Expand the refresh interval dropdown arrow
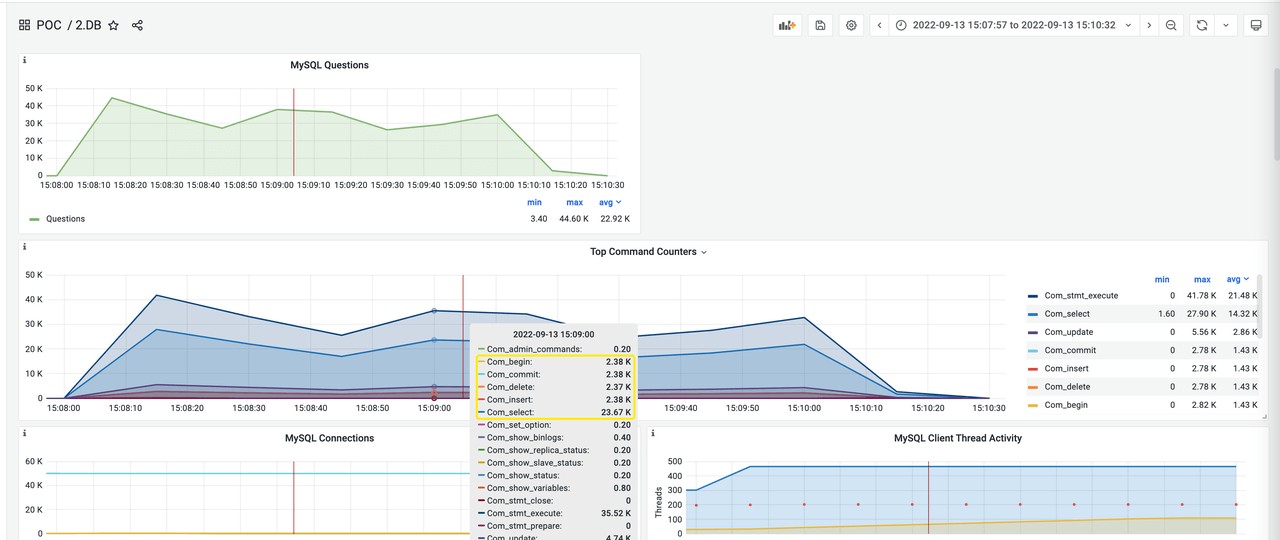Viewport: 1280px width, 540px height. tap(1227, 25)
